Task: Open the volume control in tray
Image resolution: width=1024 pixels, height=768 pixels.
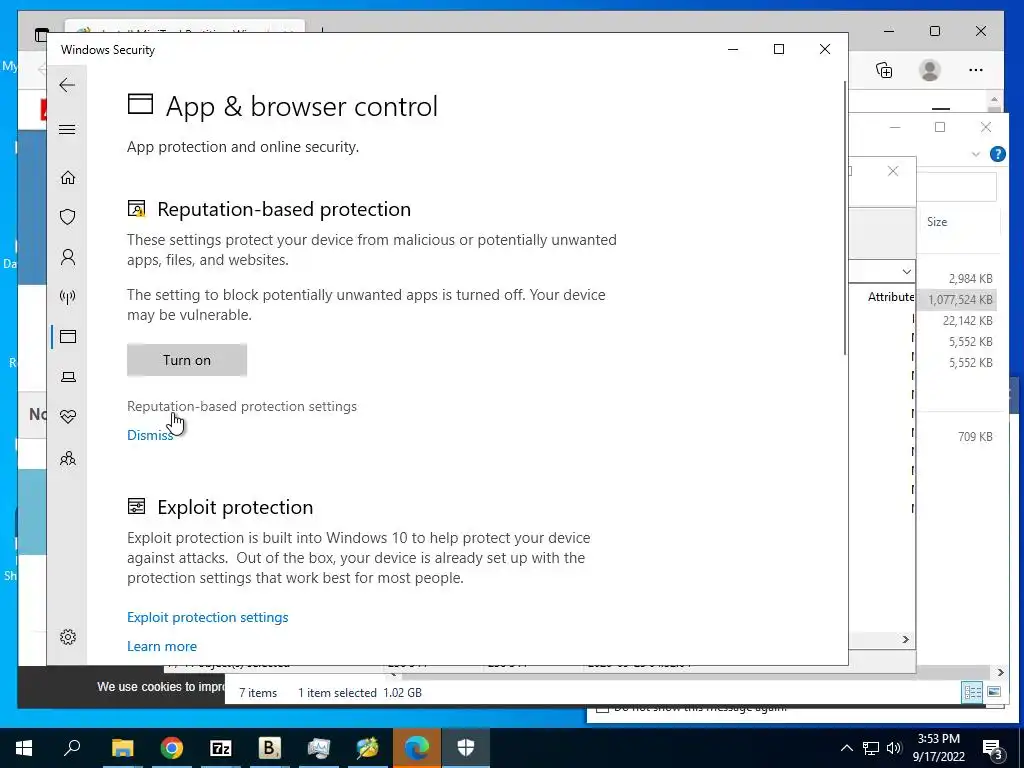Action: point(894,748)
